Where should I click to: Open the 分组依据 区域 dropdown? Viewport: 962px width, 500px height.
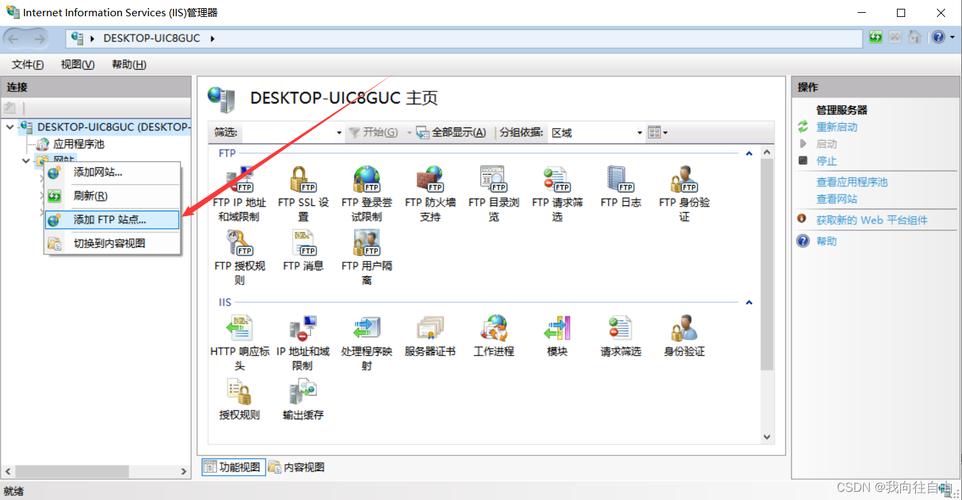tap(597, 133)
